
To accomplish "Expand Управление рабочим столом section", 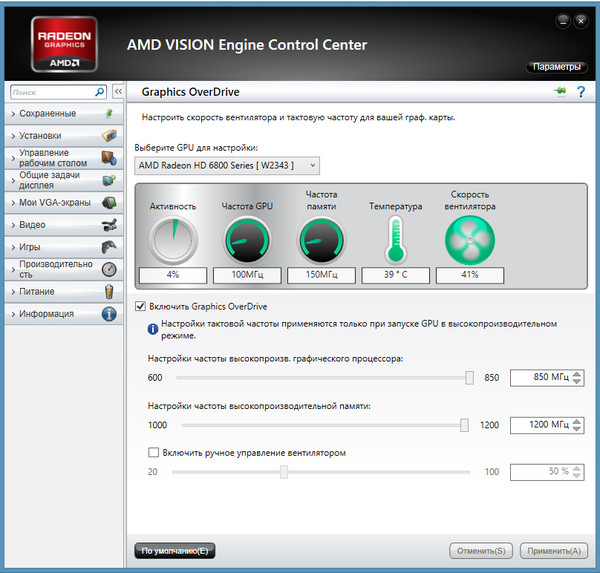I will [x=13, y=158].
